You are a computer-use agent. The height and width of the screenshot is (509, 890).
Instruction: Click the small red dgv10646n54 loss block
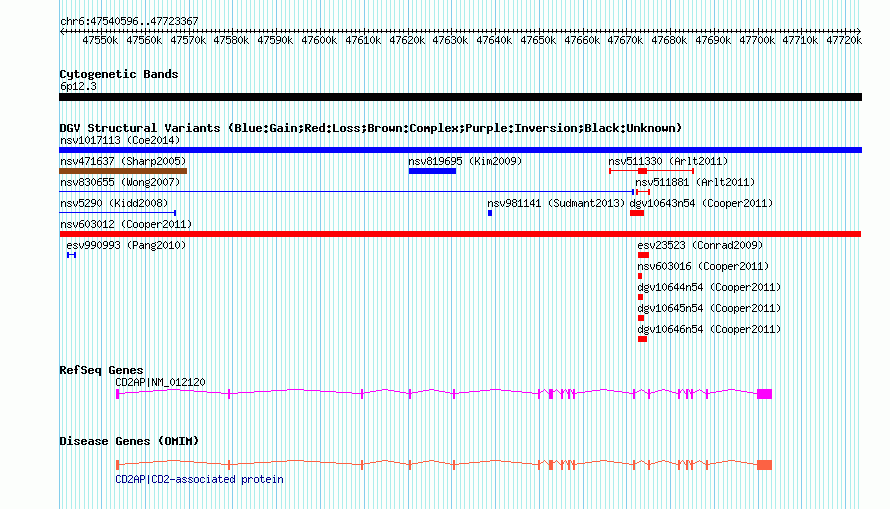coord(643,339)
